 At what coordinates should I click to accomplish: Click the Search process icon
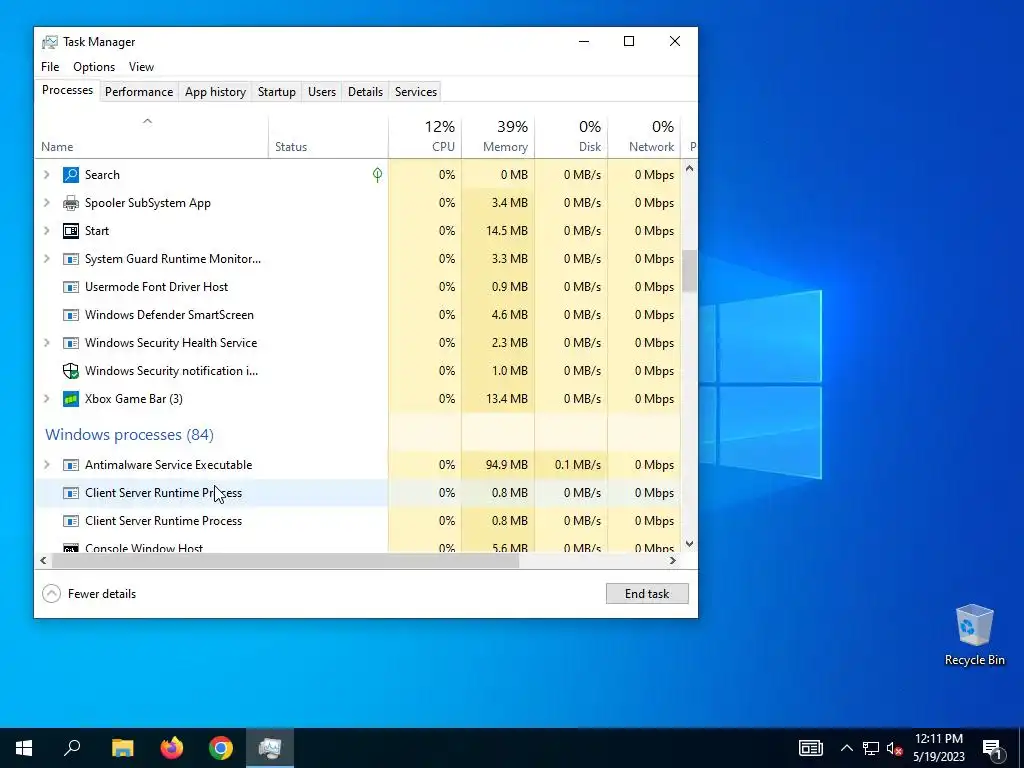(x=71, y=175)
